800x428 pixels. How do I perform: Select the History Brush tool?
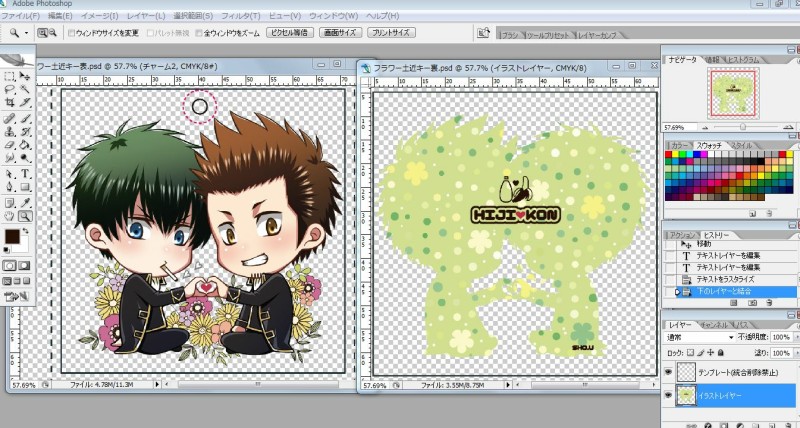25,132
